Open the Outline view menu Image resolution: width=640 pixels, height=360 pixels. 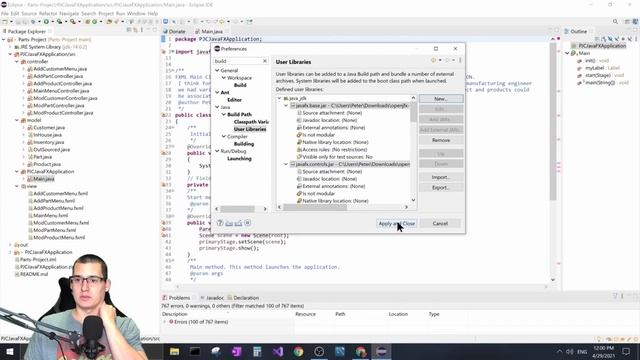[x=636, y=39]
